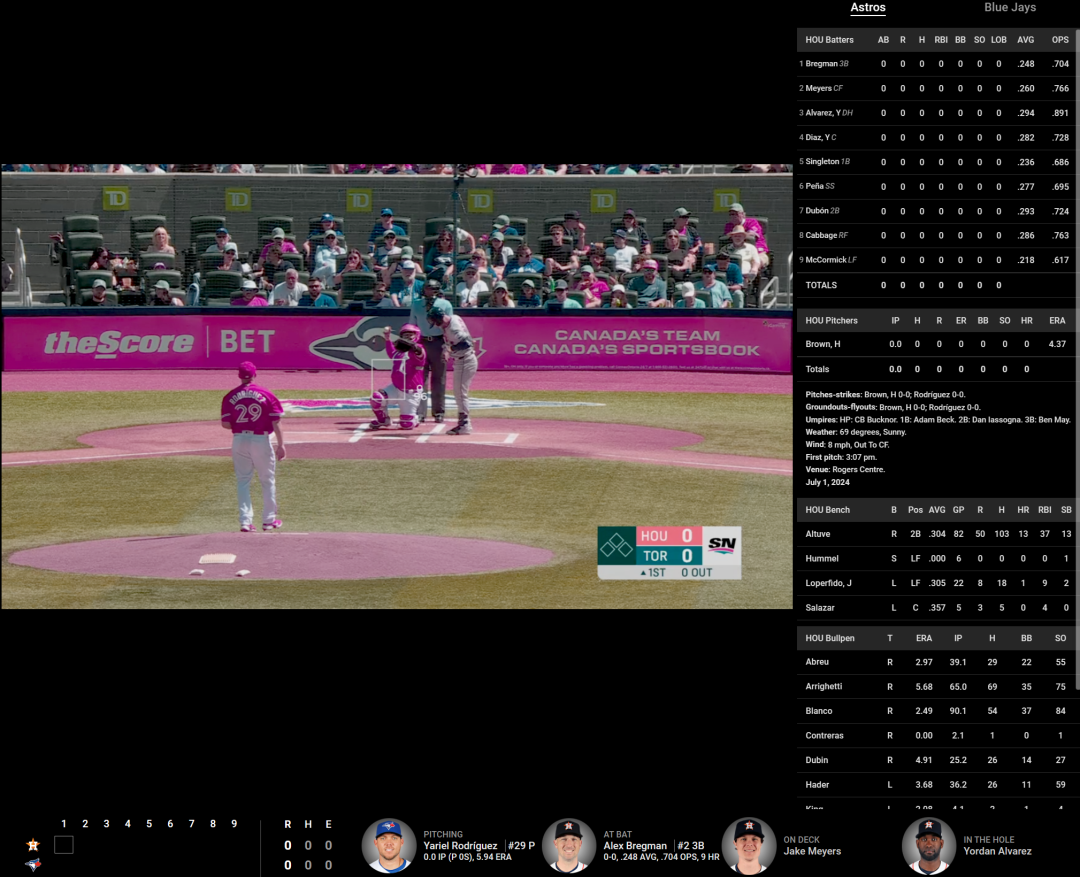Click the HOU Bench section header

(x=827, y=510)
